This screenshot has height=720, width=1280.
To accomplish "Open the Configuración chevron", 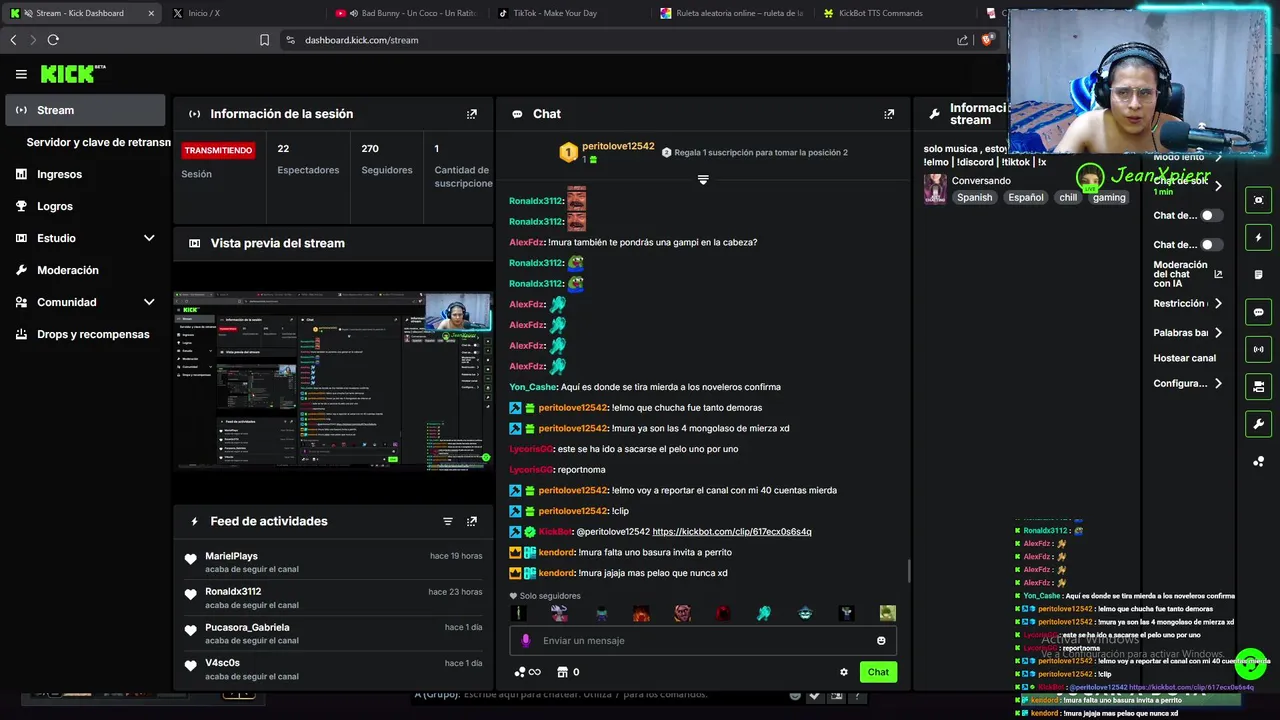I will click(1218, 383).
